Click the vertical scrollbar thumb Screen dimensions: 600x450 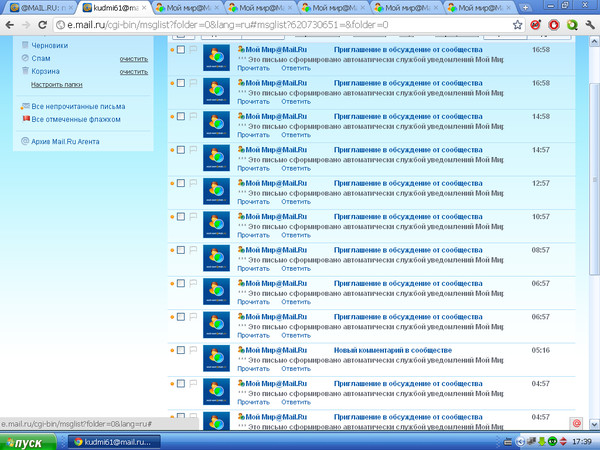[594, 178]
